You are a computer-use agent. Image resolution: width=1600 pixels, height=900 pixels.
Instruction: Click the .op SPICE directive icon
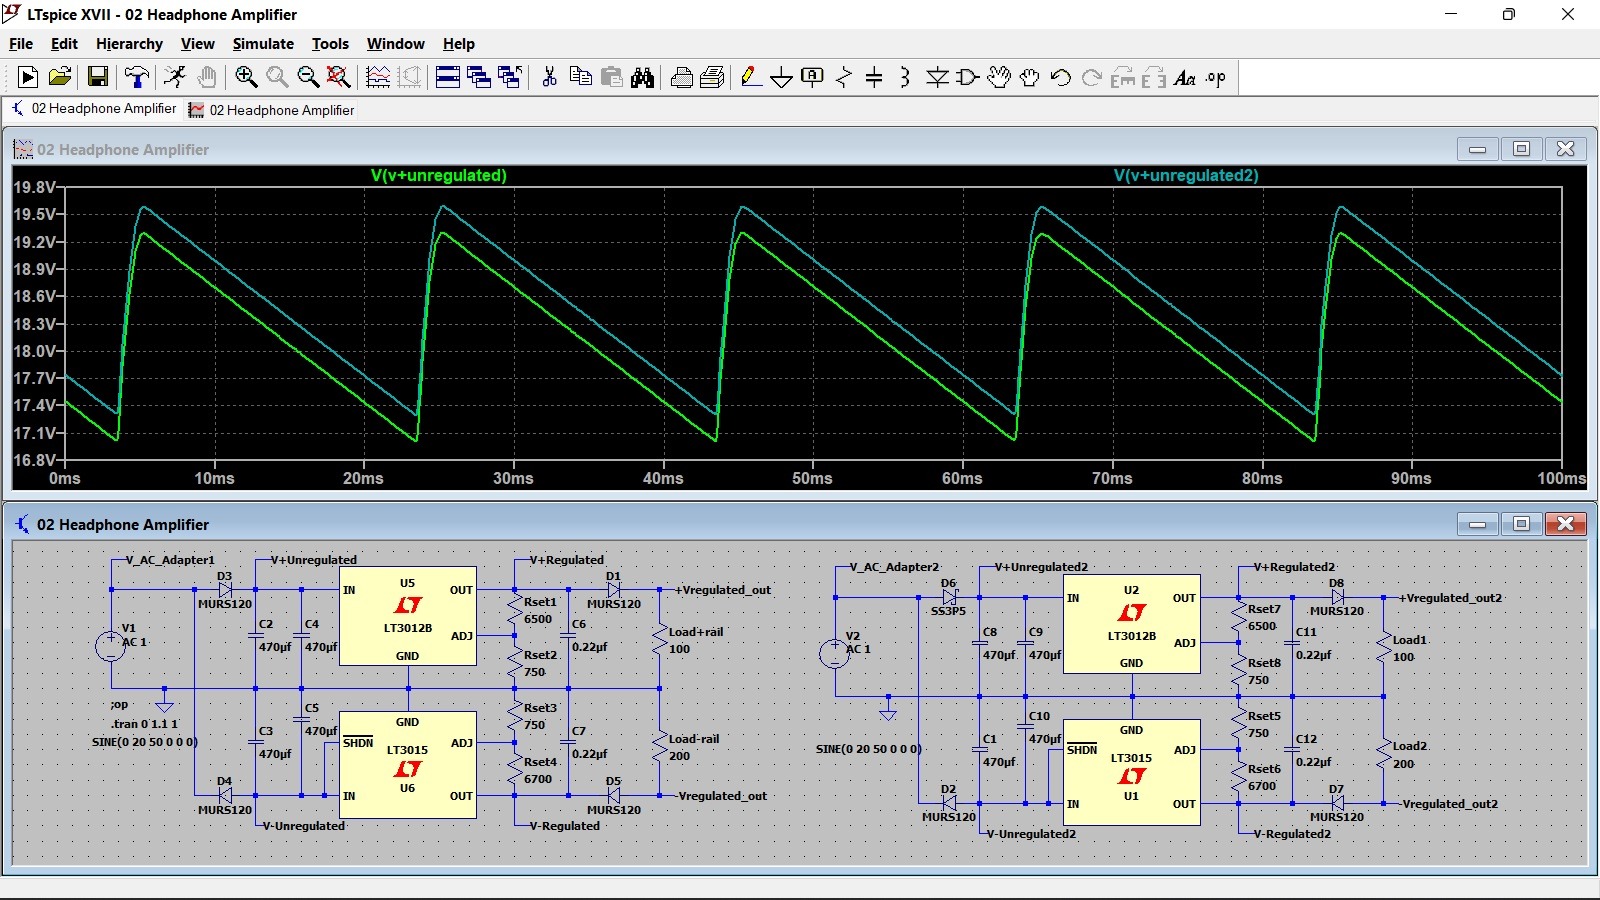click(x=1216, y=77)
